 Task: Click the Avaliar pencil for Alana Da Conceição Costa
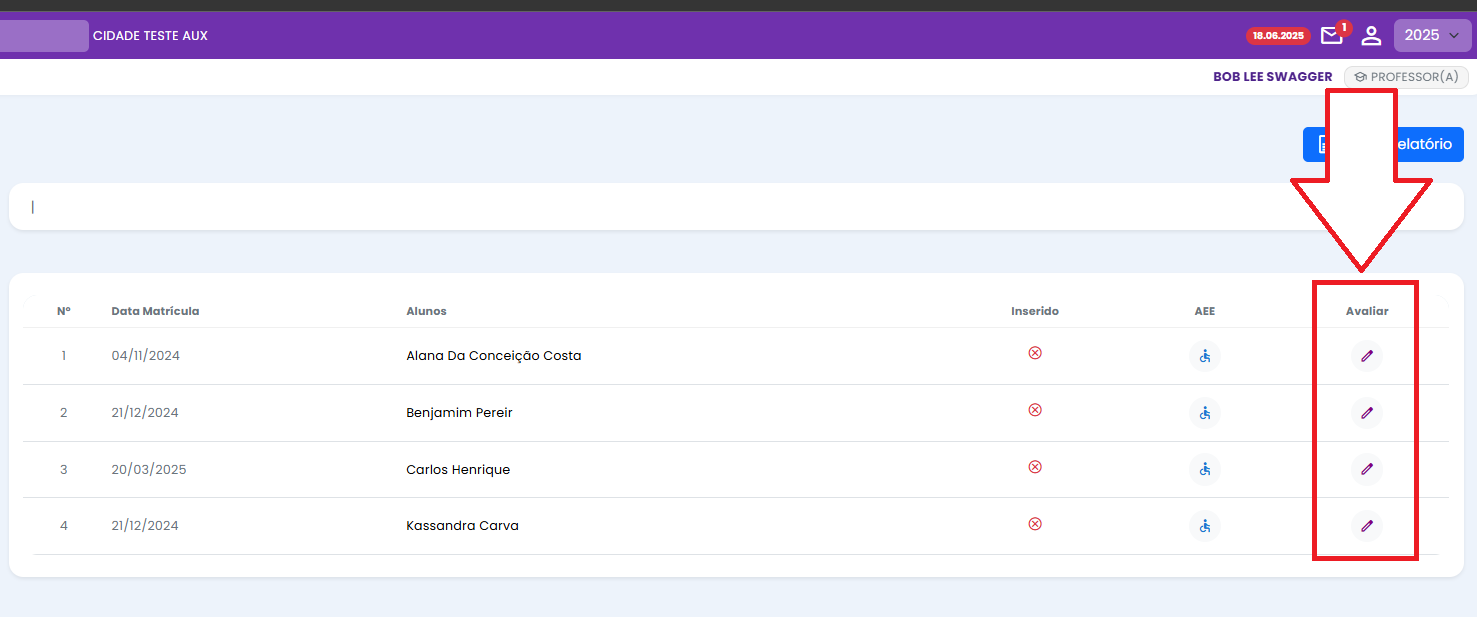point(1367,355)
